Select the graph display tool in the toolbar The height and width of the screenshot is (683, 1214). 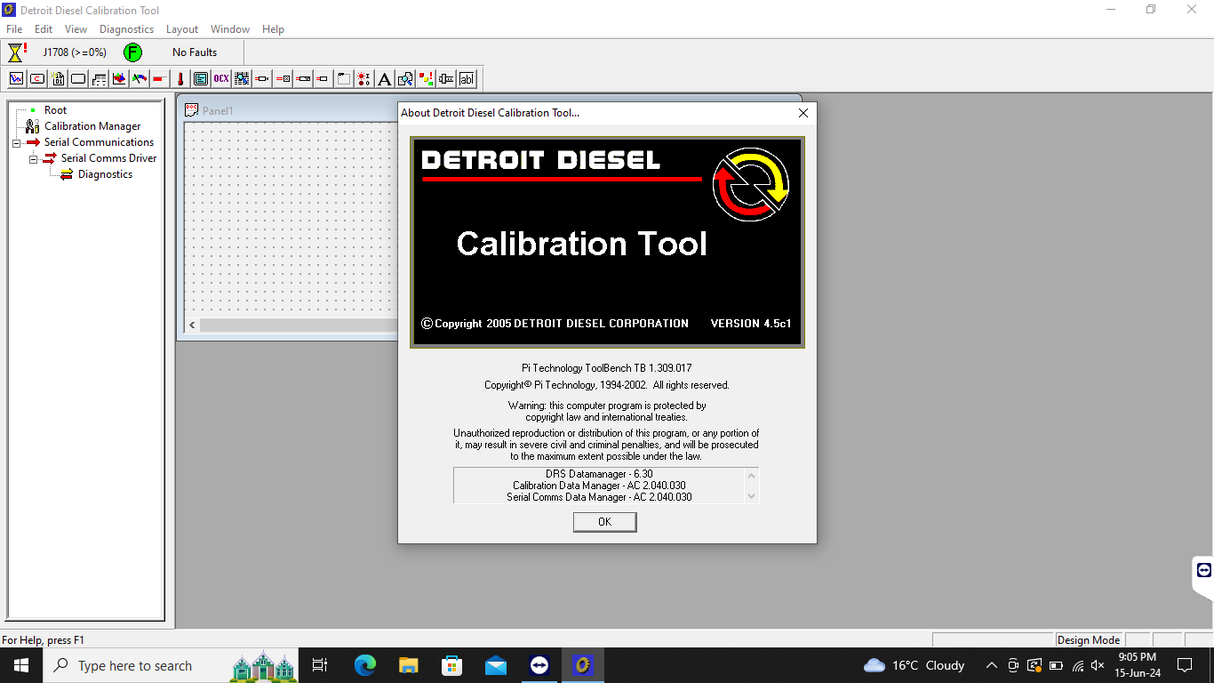pos(16,78)
